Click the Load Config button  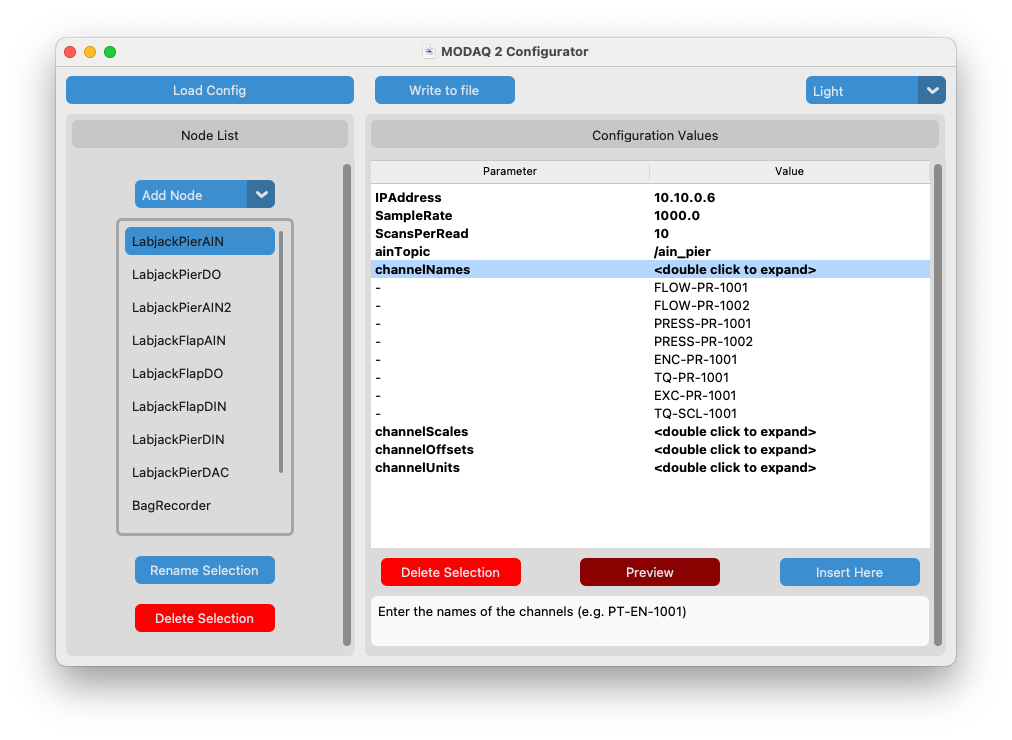coord(210,90)
